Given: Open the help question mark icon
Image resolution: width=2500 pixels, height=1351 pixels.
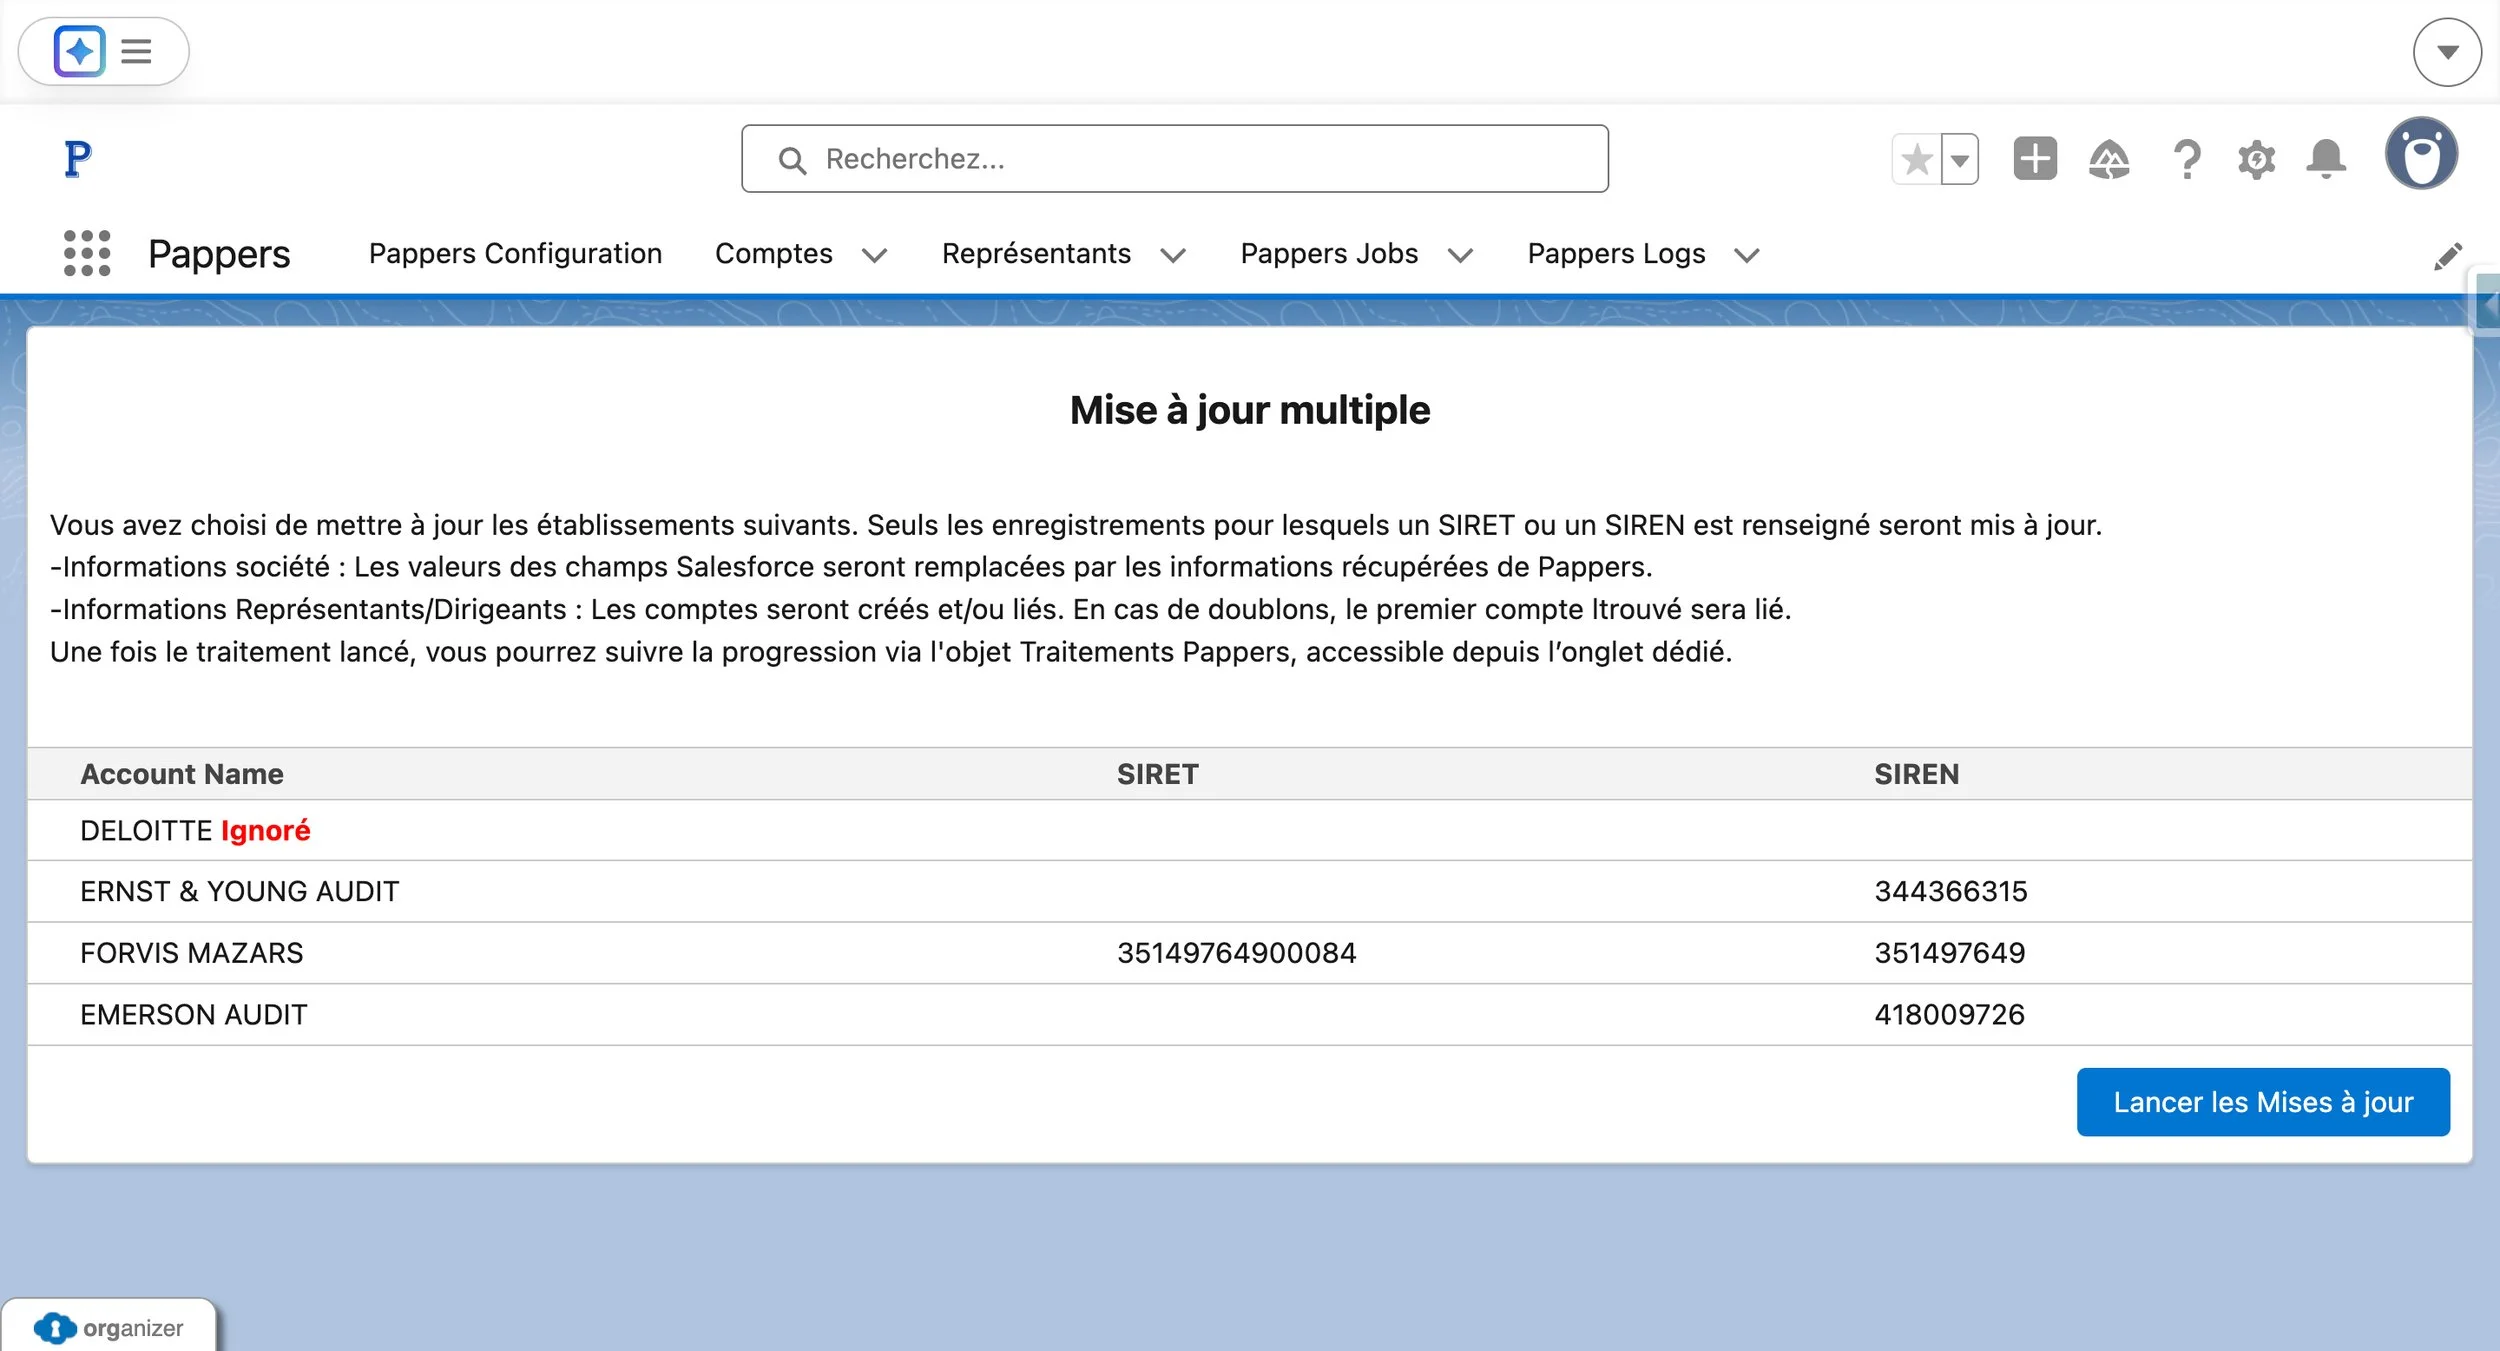Looking at the screenshot, I should point(2187,160).
